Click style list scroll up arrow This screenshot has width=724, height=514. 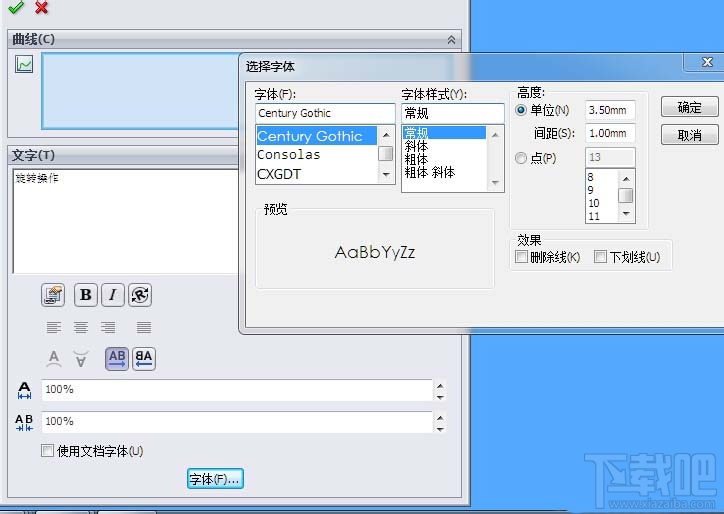(x=495, y=134)
